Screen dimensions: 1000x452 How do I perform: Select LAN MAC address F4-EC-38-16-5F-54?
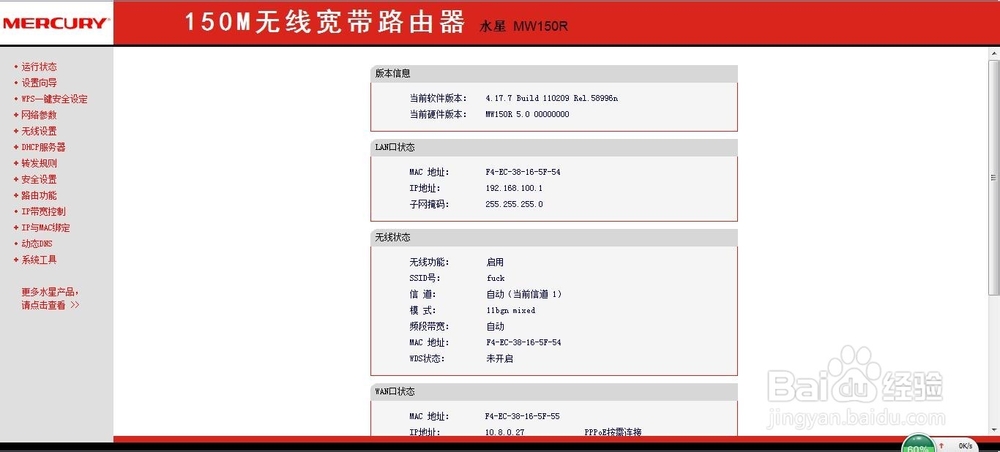pyautogui.click(x=522, y=172)
